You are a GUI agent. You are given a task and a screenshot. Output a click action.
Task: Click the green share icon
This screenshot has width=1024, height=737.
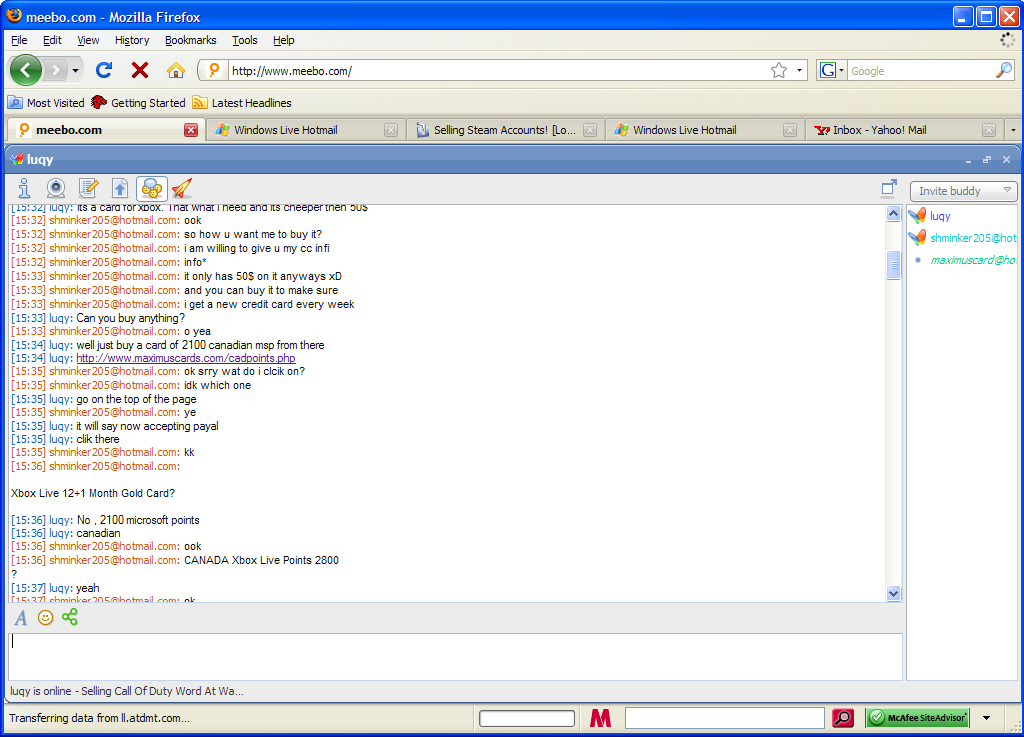pyautogui.click(x=70, y=617)
